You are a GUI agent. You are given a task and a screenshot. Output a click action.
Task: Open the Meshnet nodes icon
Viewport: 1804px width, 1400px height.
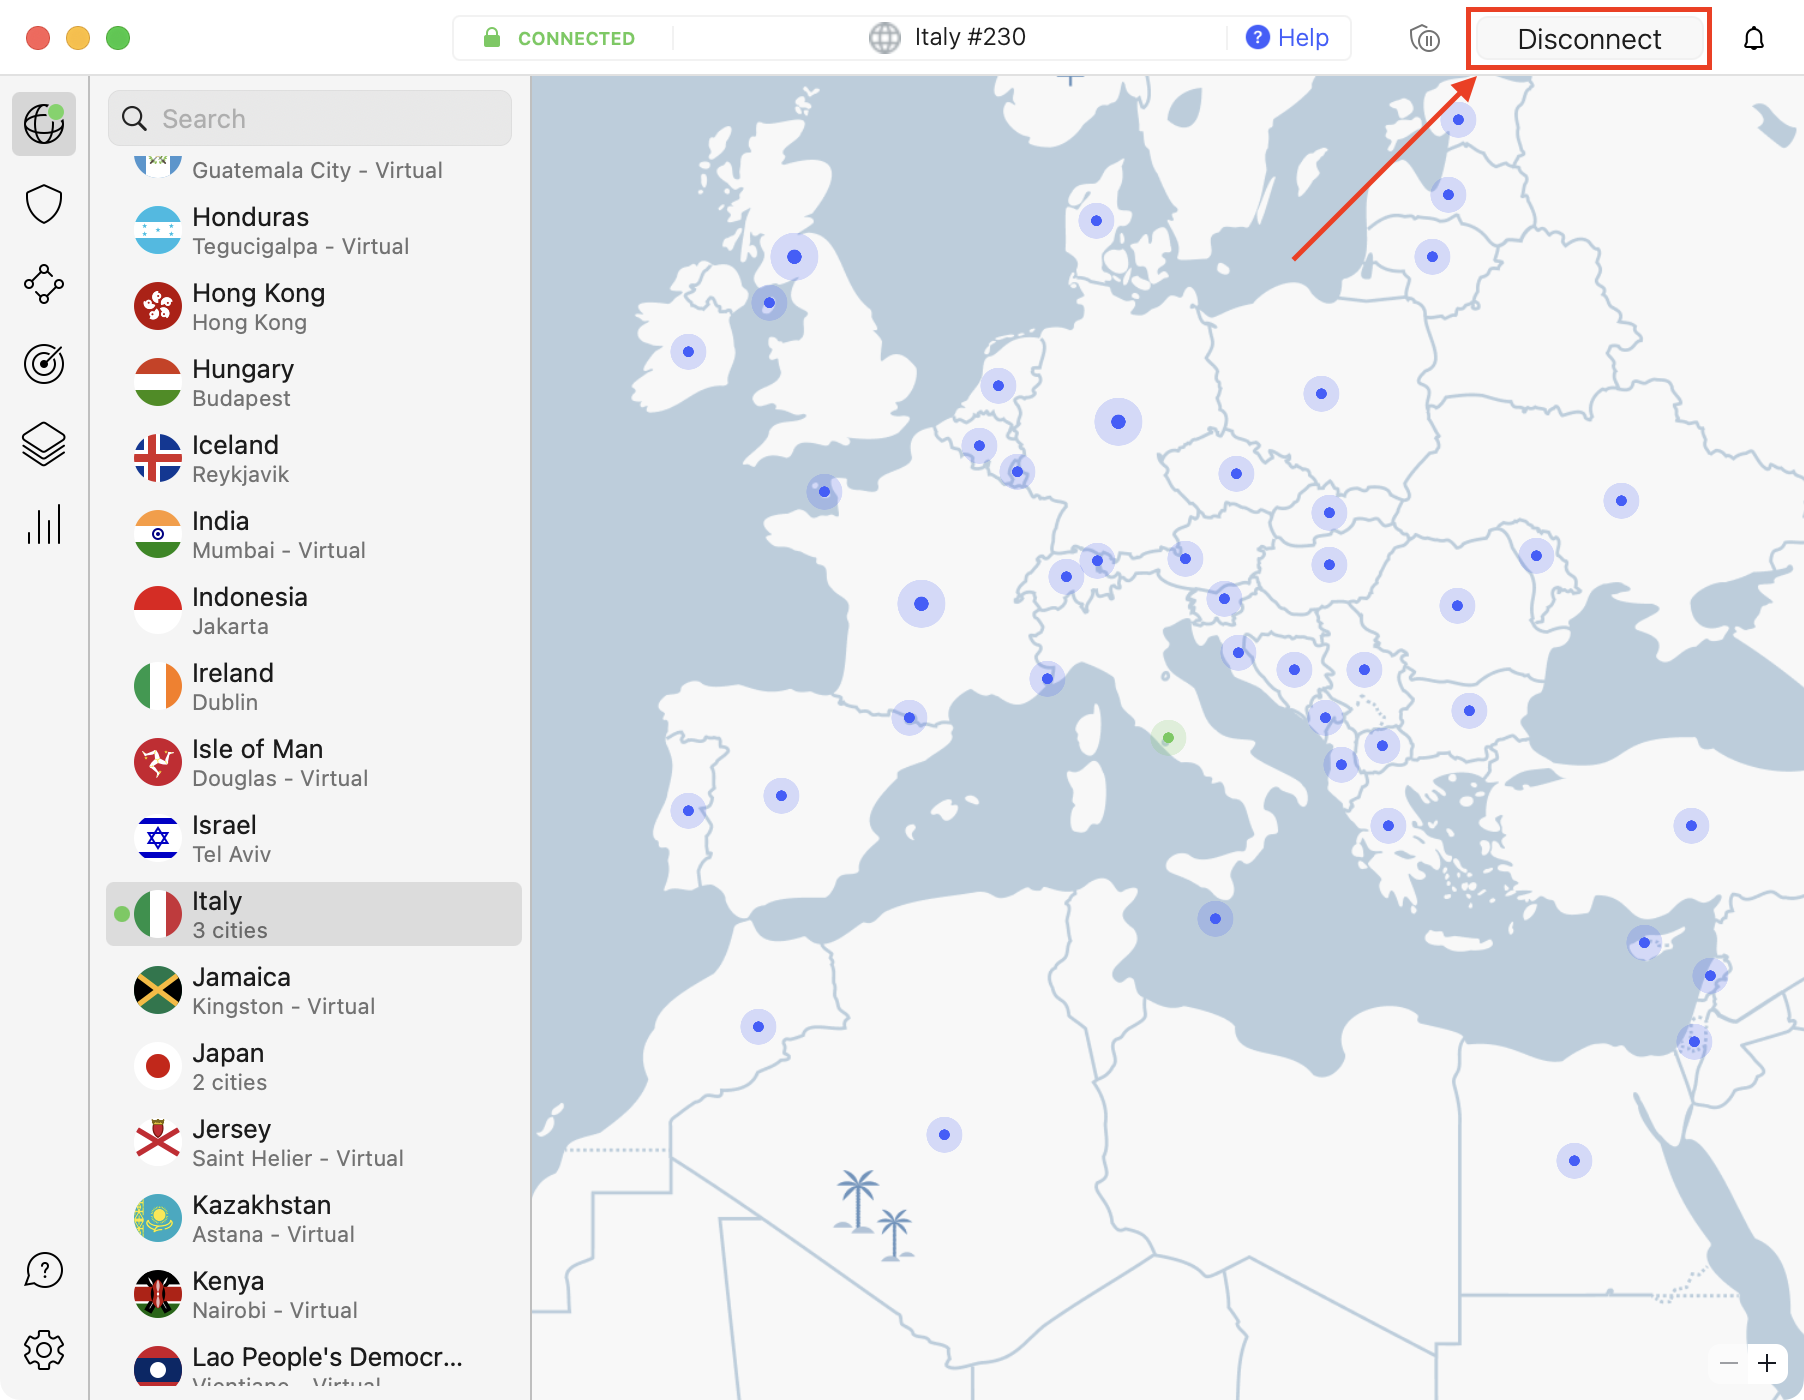click(x=44, y=284)
